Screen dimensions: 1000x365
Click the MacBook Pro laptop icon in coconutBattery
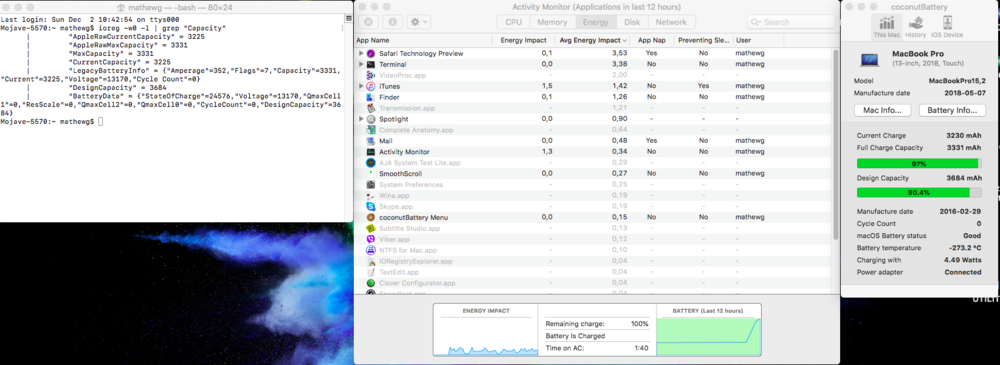coord(869,60)
